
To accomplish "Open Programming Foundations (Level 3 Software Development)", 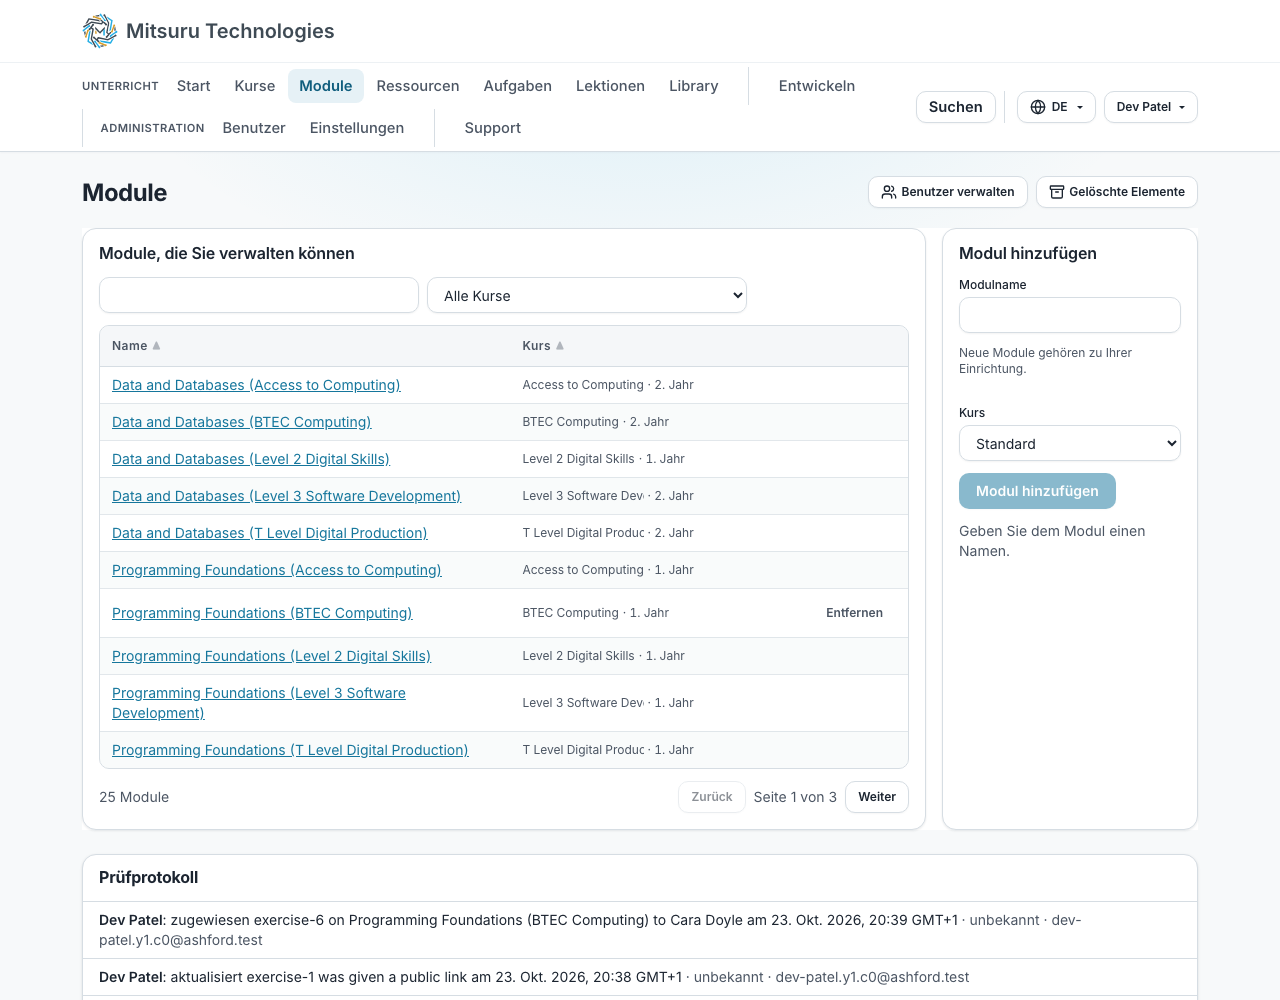I will [x=259, y=703].
